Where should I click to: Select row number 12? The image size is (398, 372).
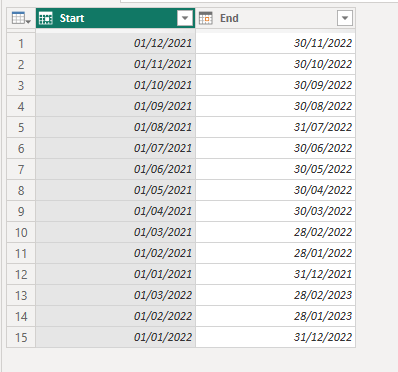pyautogui.click(x=21, y=274)
